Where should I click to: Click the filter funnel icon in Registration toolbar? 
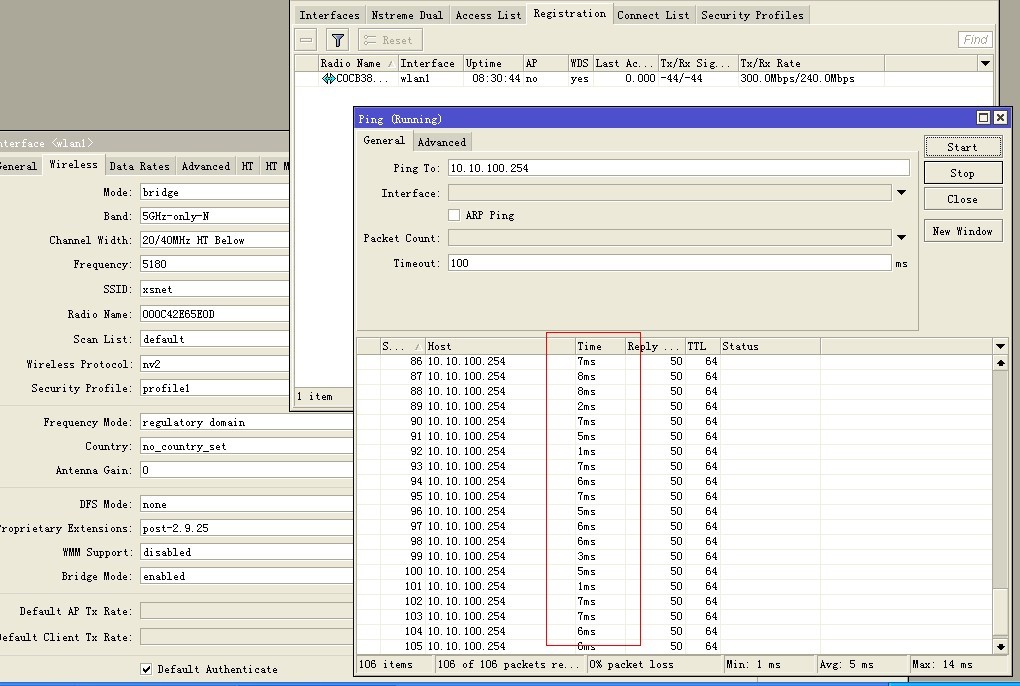click(x=338, y=40)
